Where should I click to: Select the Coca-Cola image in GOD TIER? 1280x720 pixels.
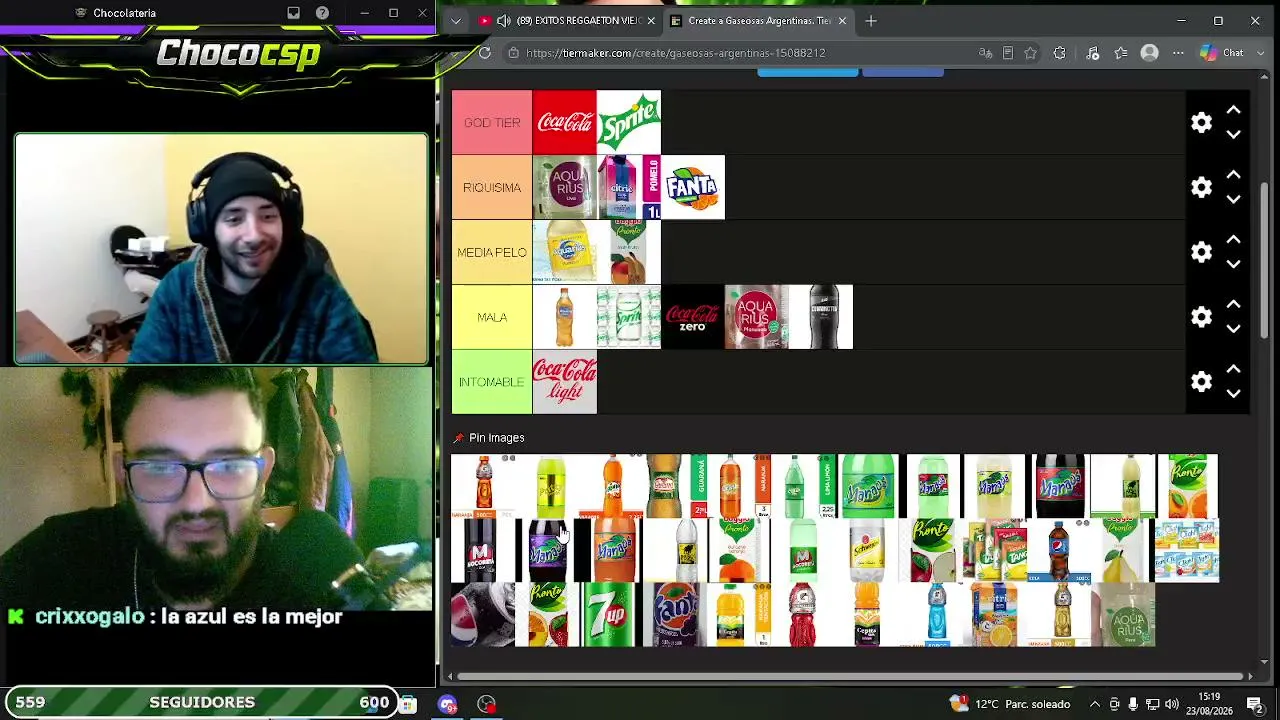pos(565,123)
